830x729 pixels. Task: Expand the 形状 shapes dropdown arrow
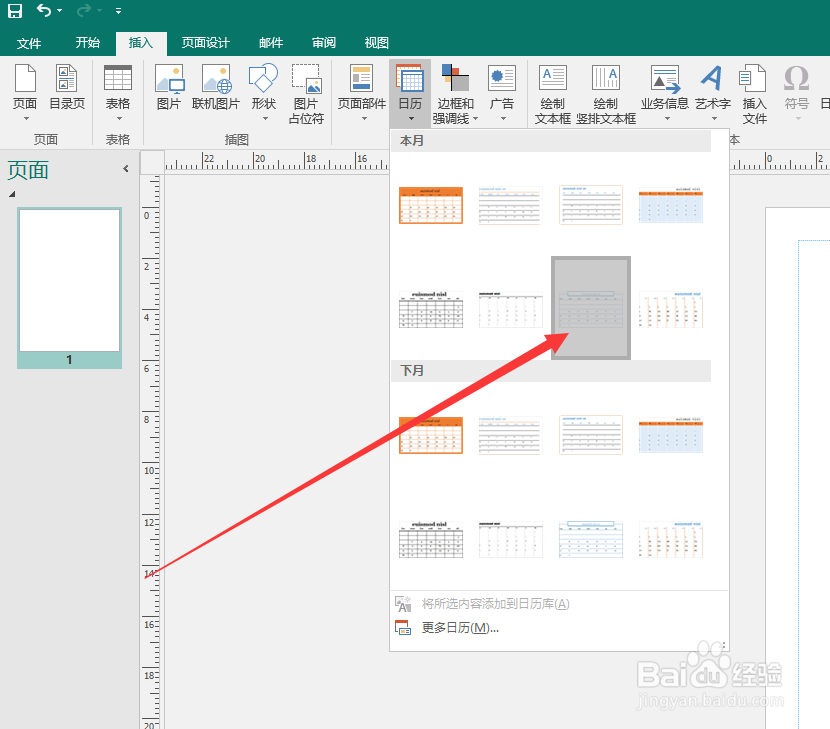pyautogui.click(x=265, y=119)
